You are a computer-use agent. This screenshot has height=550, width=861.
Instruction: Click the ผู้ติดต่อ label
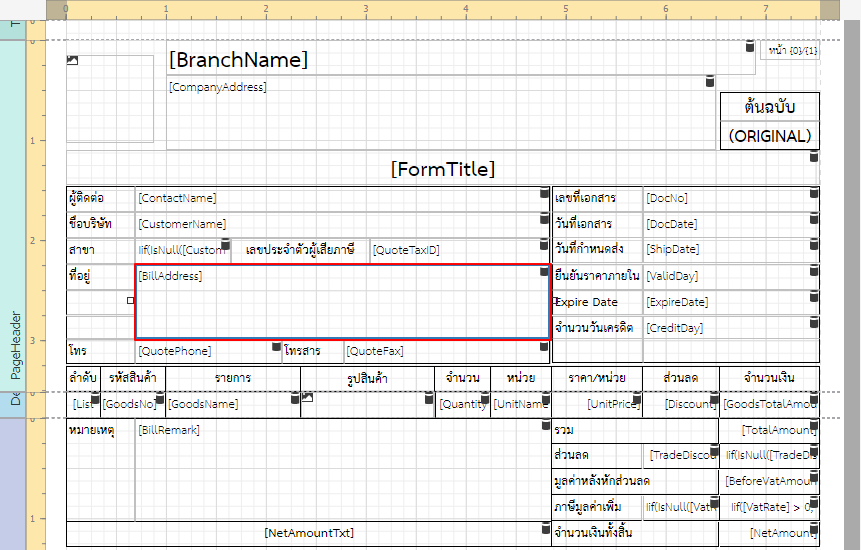tap(100, 198)
